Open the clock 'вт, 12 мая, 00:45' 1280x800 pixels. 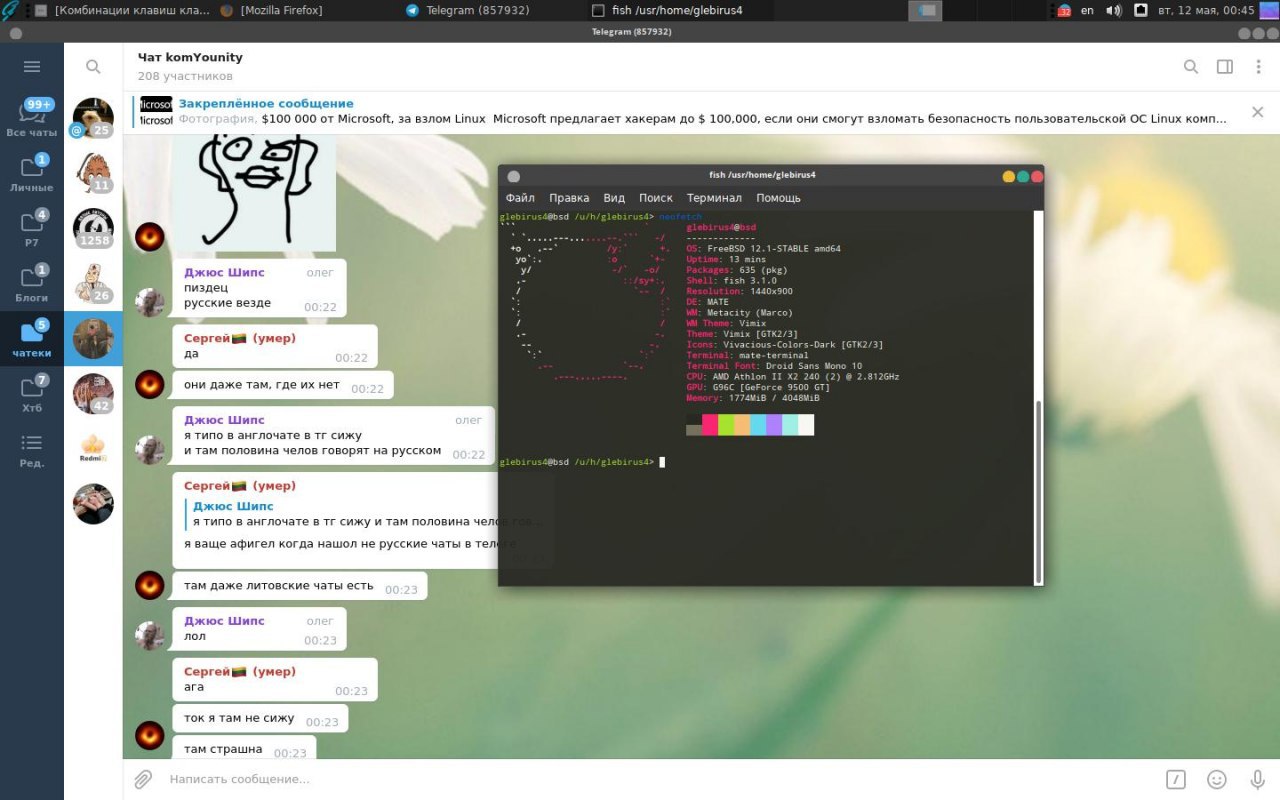[1205, 10]
